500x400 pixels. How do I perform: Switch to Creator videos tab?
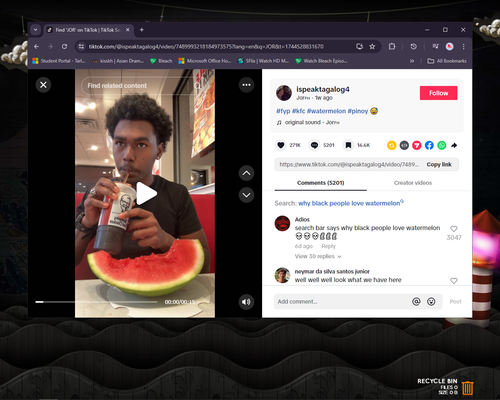click(x=413, y=183)
